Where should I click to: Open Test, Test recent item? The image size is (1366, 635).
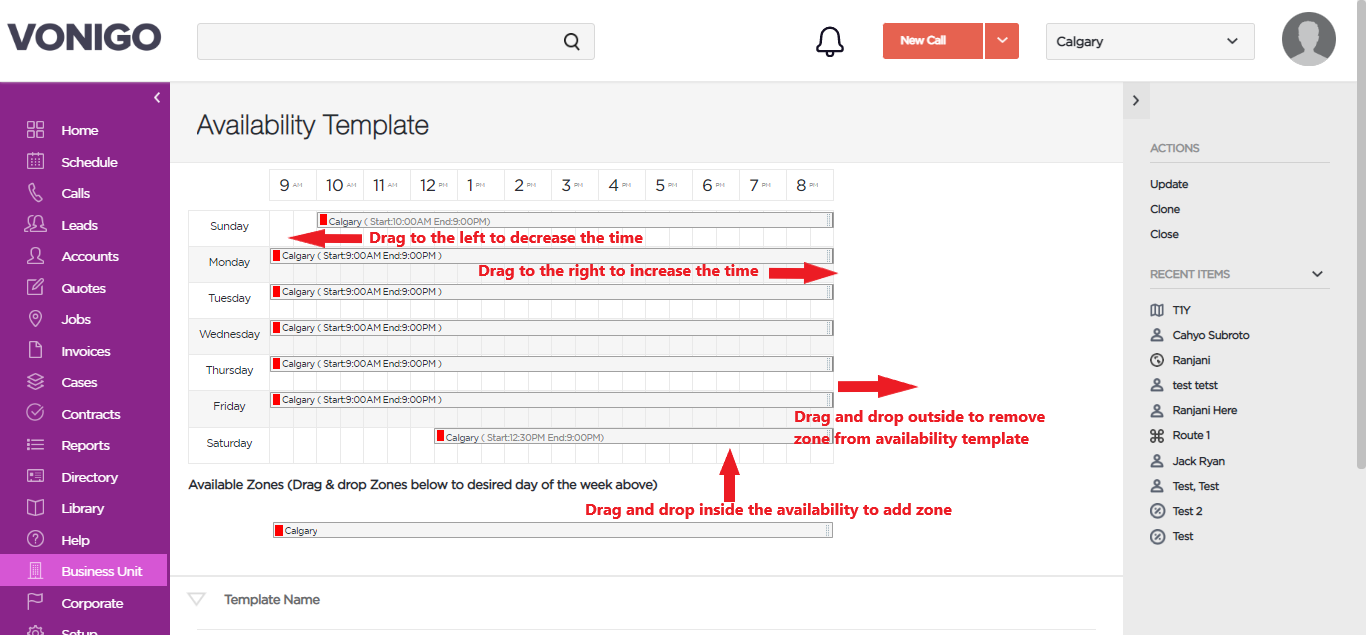pyautogui.click(x=1196, y=486)
